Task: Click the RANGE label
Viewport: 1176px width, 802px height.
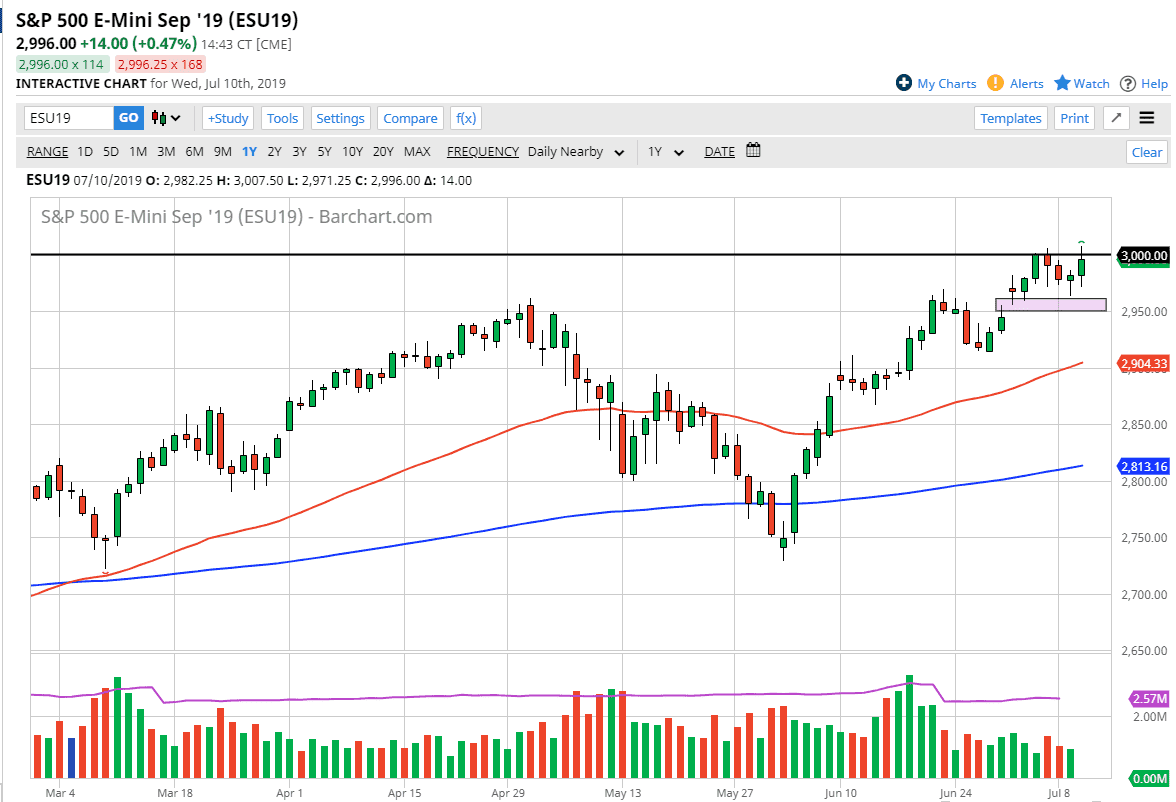Action: pos(47,152)
